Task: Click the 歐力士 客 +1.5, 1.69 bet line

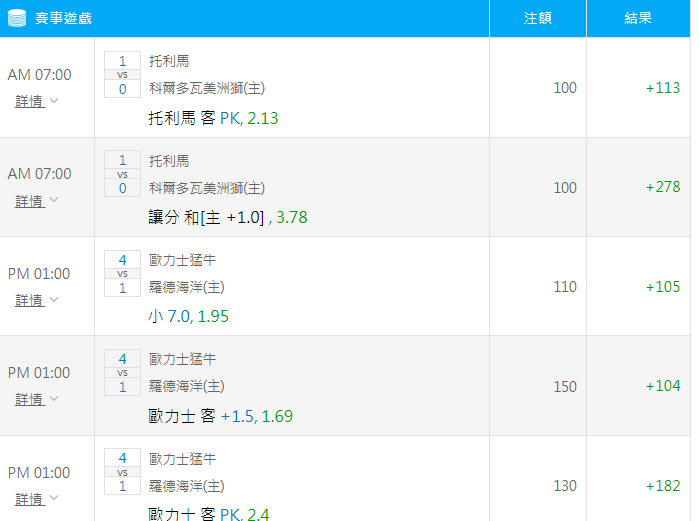Action: pyautogui.click(x=221, y=416)
